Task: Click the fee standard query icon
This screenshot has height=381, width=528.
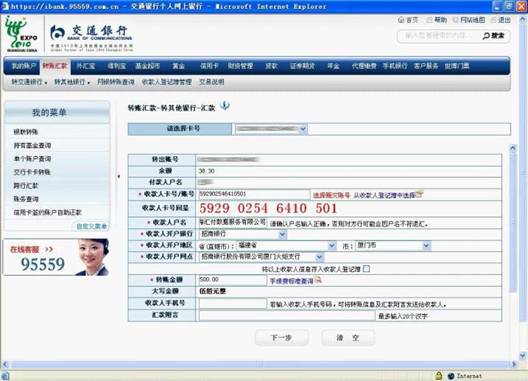Action: (x=318, y=280)
